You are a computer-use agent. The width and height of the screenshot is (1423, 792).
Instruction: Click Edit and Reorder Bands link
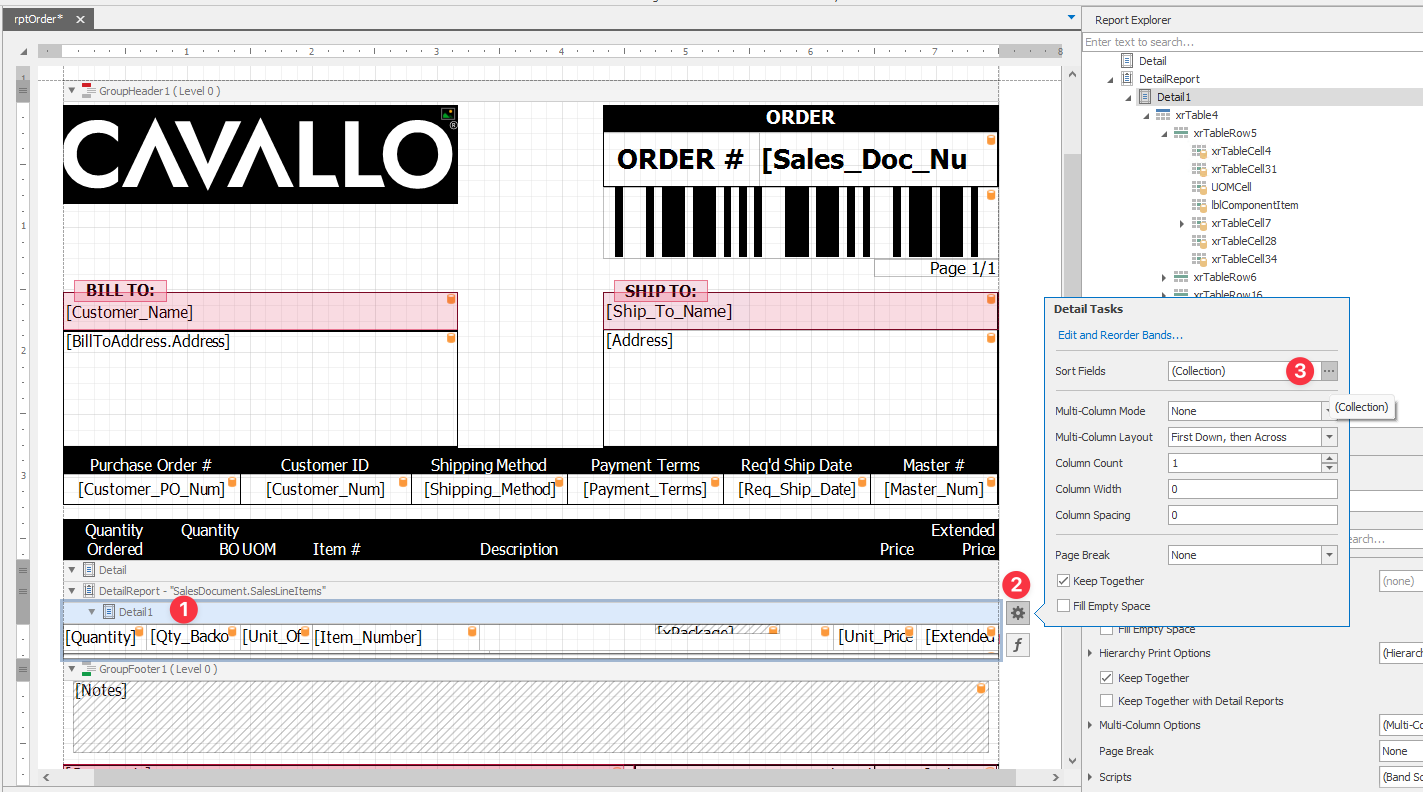pyautogui.click(x=1120, y=335)
